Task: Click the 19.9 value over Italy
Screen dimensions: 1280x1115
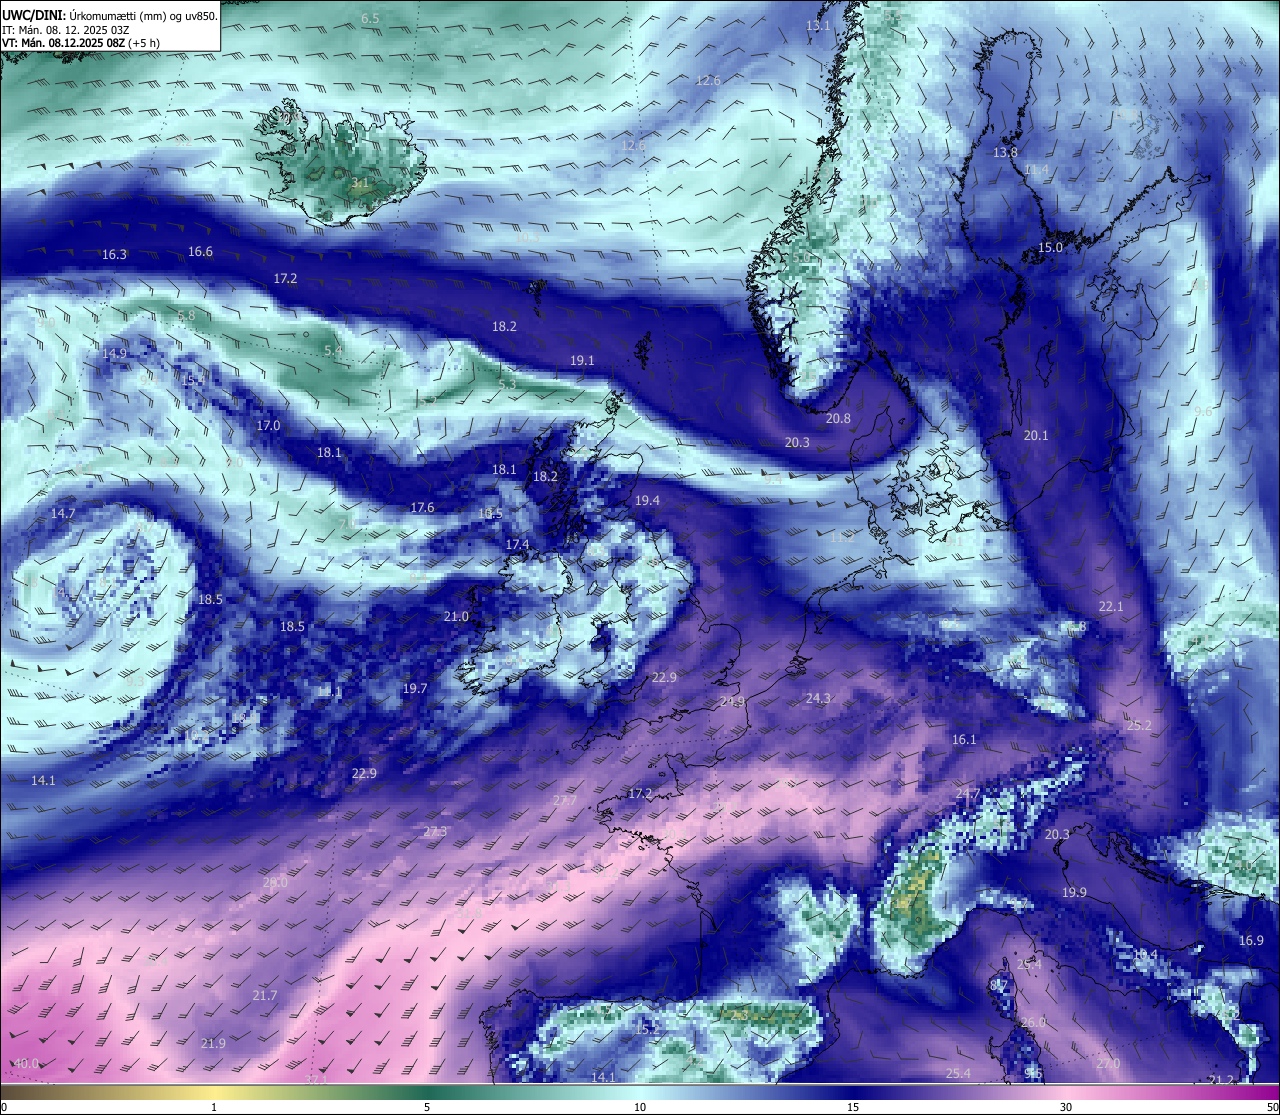Action: (1074, 893)
